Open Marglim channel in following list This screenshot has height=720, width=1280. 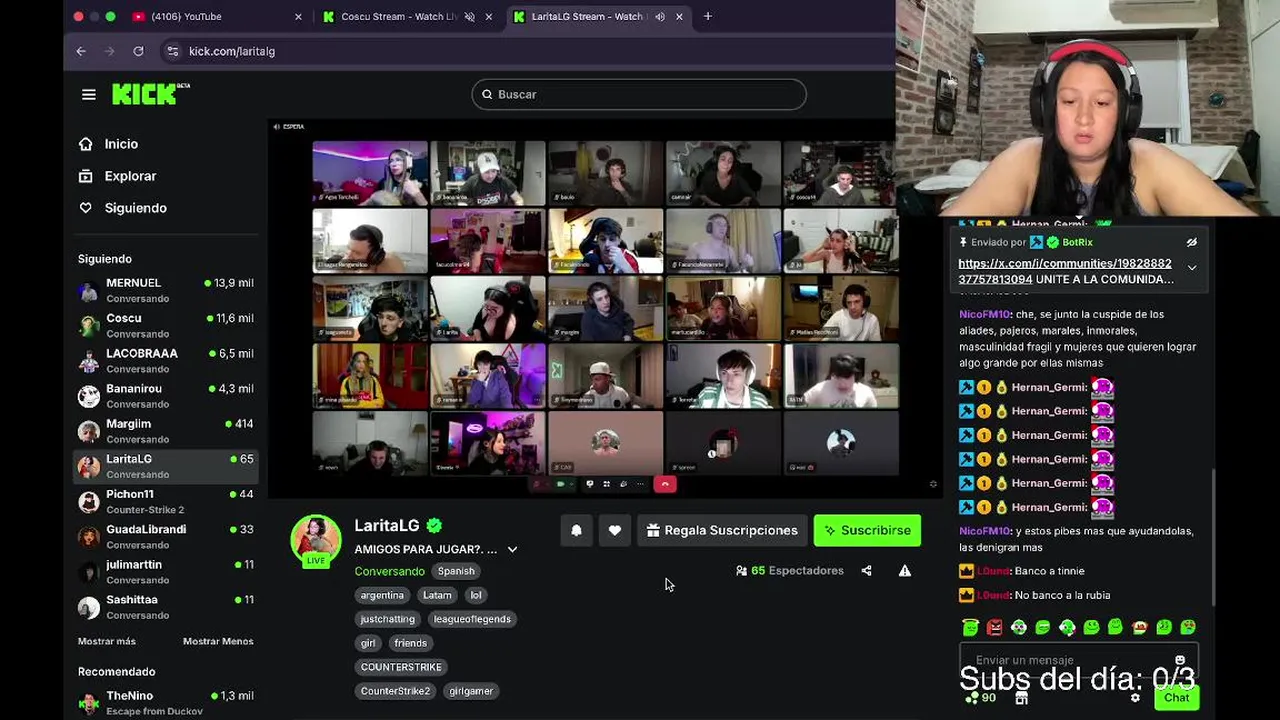click(x=166, y=430)
